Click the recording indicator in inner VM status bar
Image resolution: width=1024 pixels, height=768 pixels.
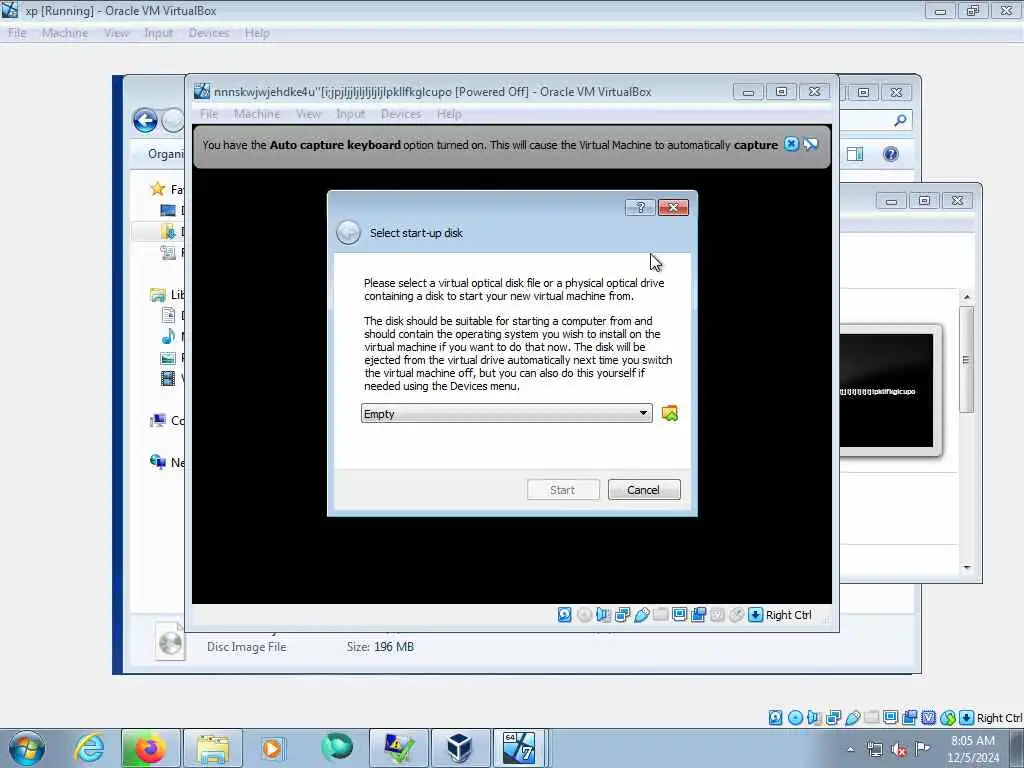(x=699, y=615)
